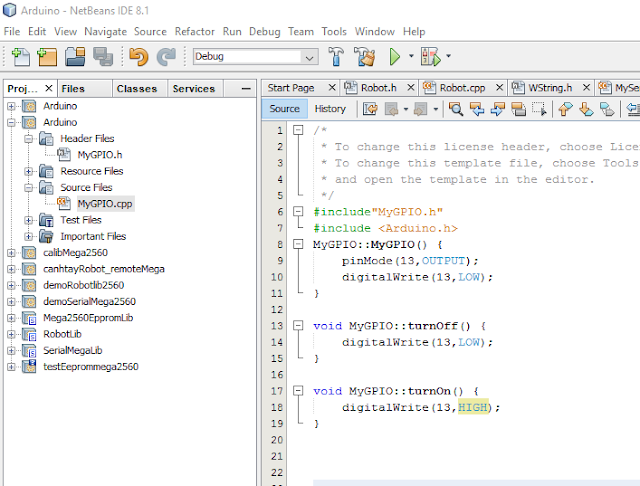Expand the Important Files folder
This screenshot has width=640, height=486.
coord(28,237)
